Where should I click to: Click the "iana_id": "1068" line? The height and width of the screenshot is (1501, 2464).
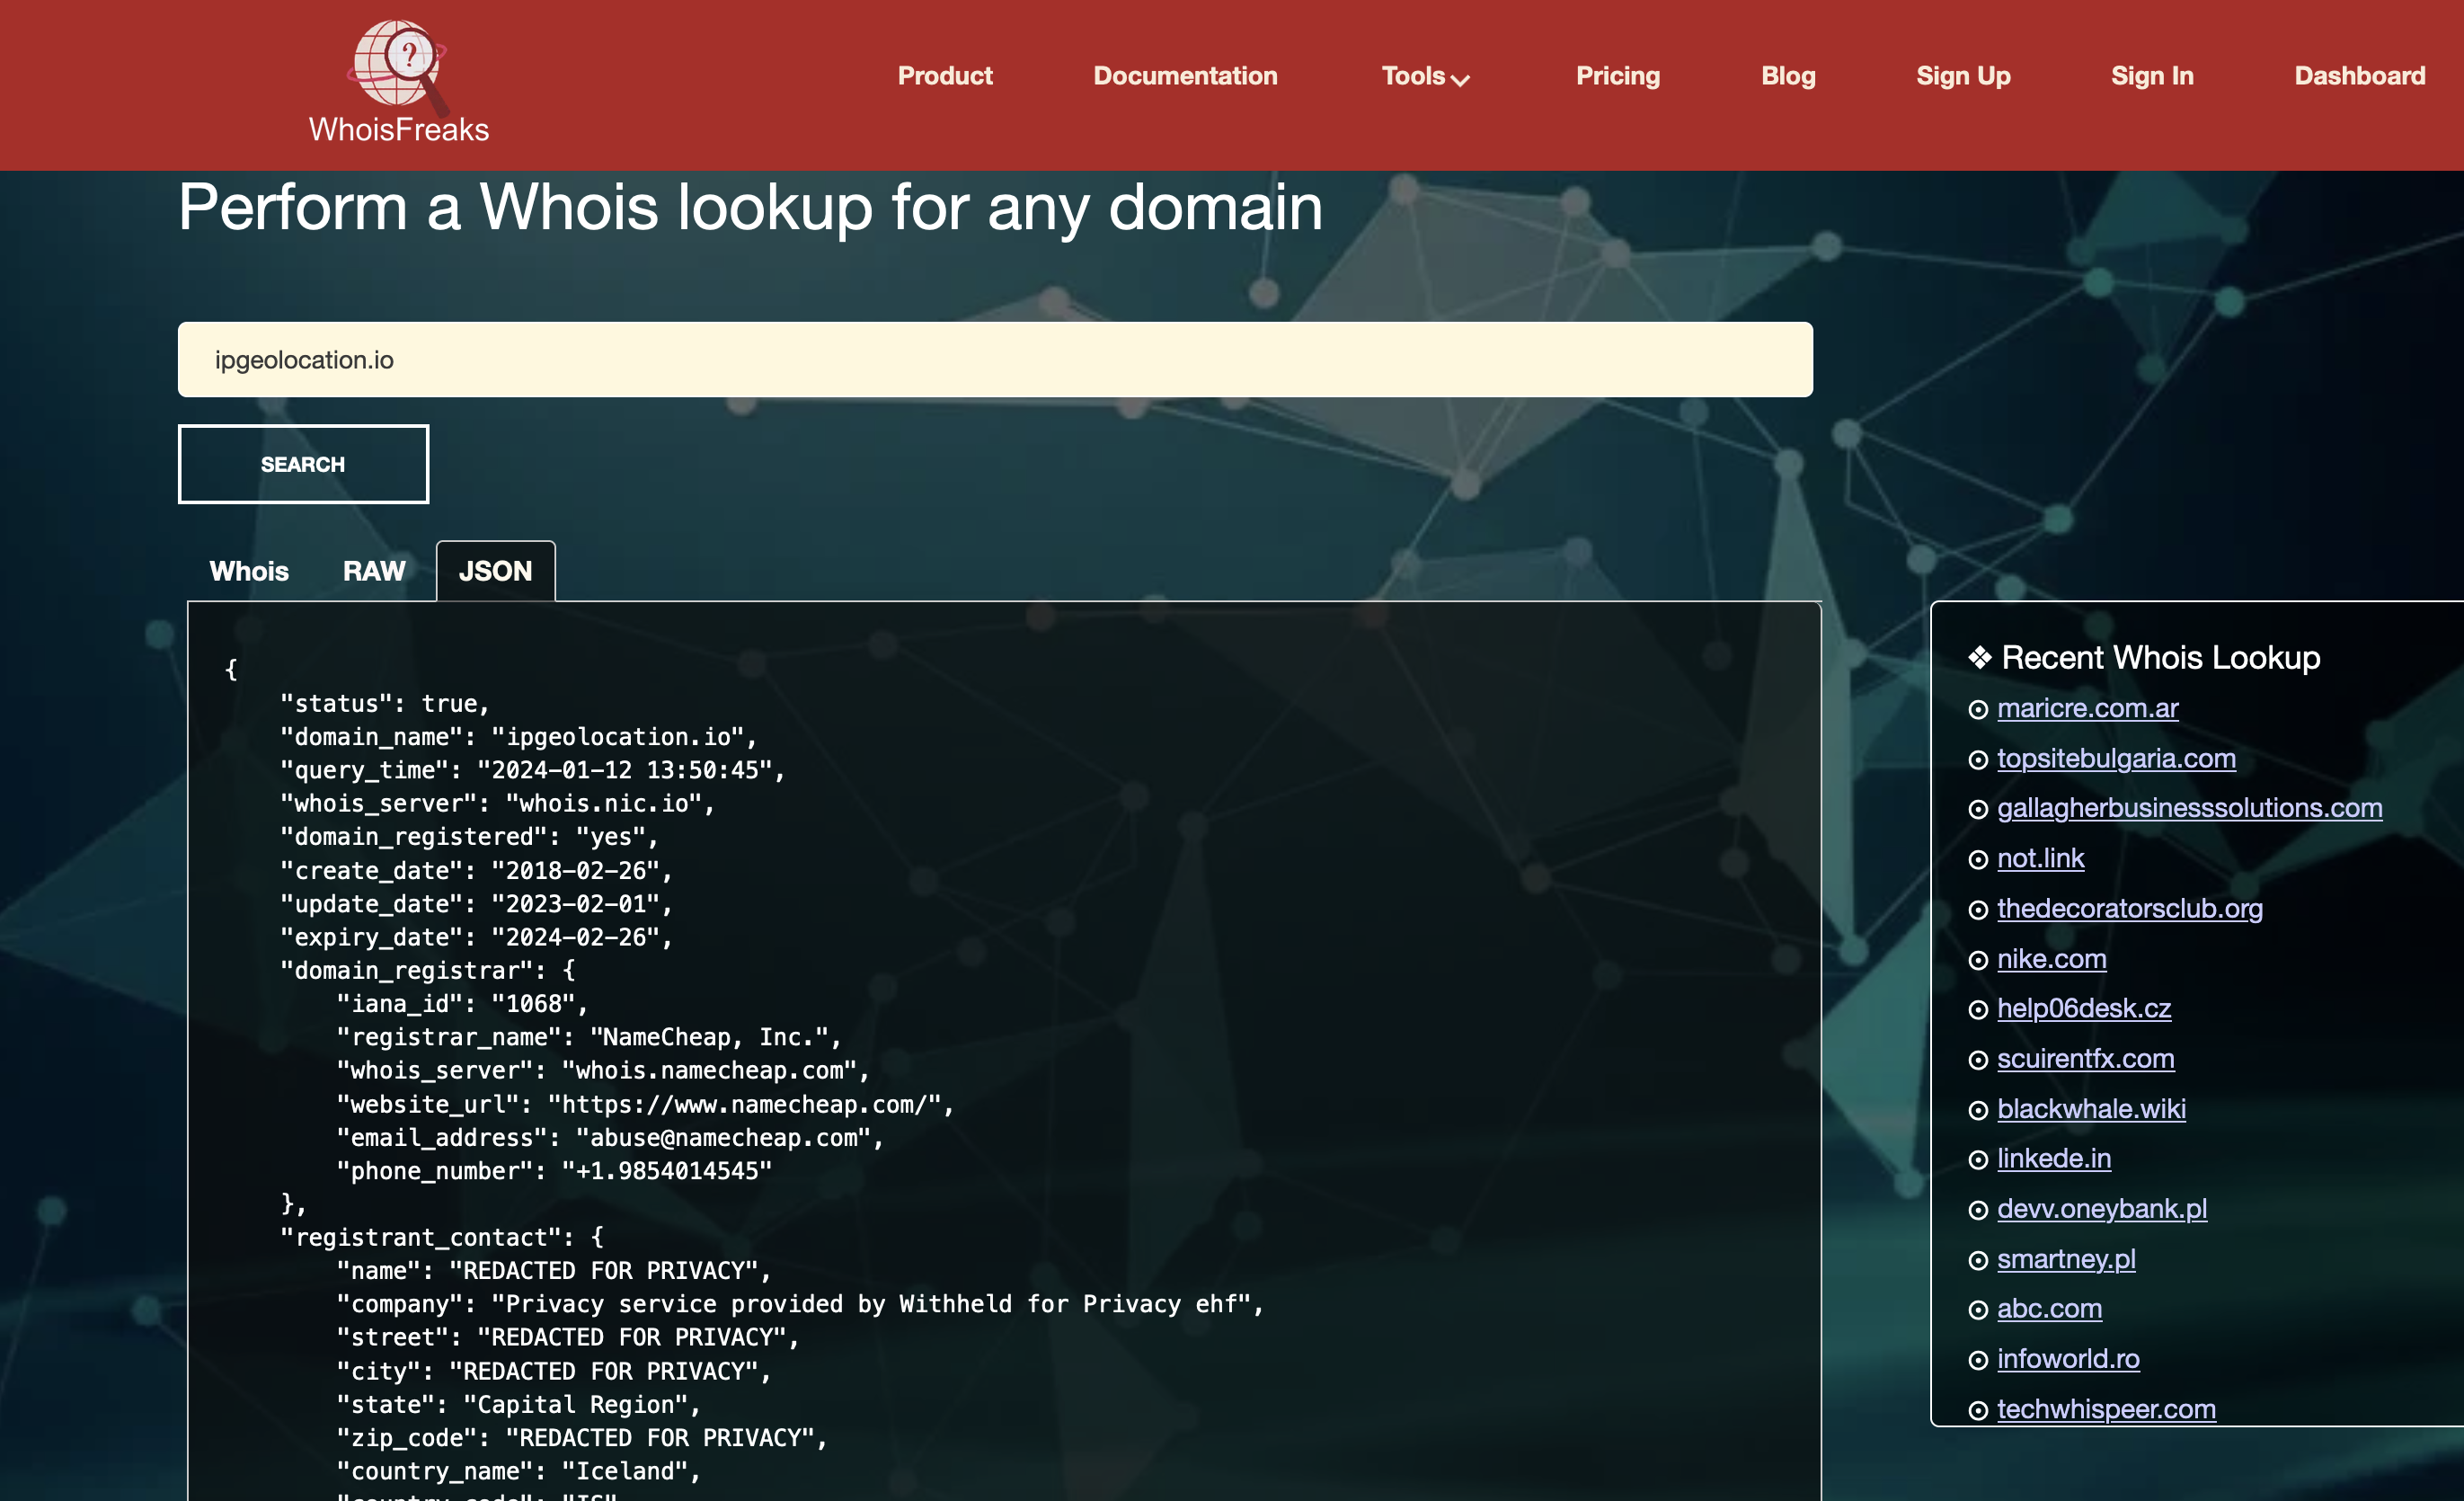tap(462, 1003)
